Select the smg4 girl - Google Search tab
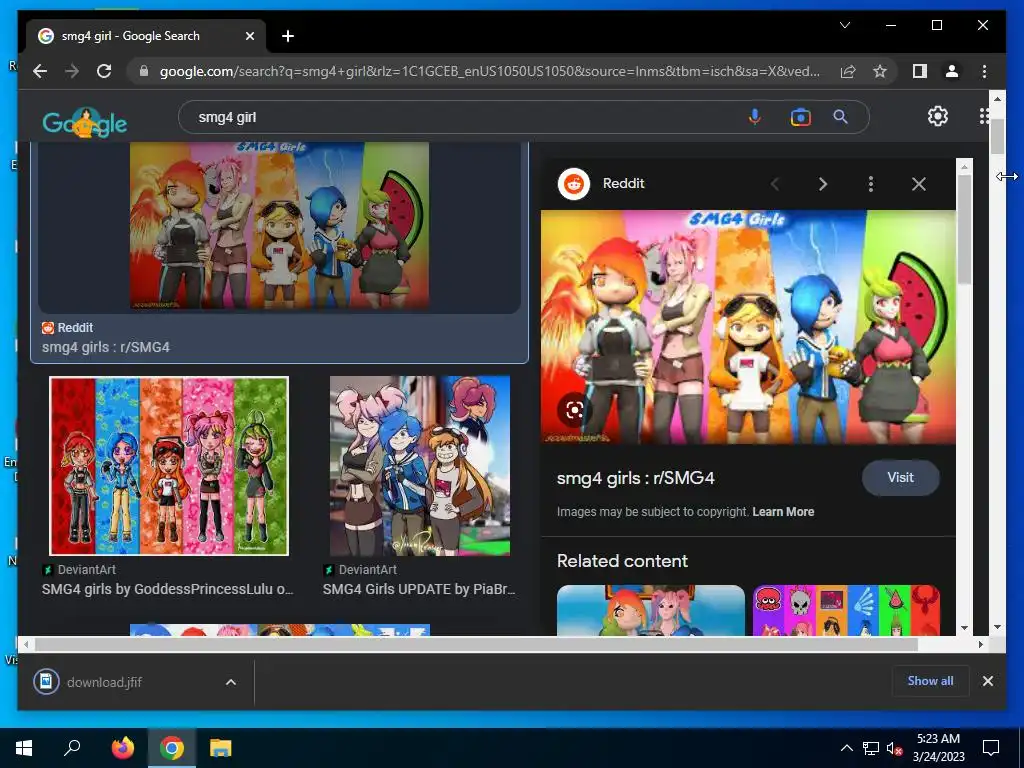The width and height of the screenshot is (1024, 768). pos(146,36)
